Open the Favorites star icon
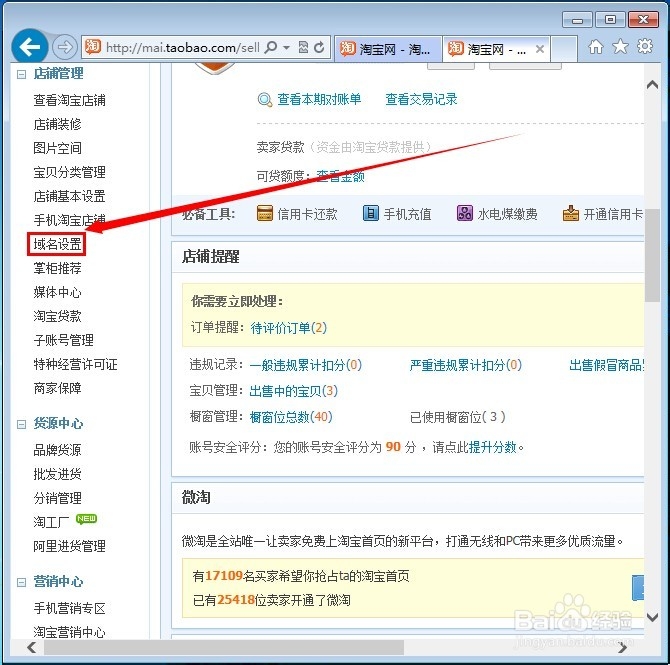The width and height of the screenshot is (670, 665). (x=620, y=47)
